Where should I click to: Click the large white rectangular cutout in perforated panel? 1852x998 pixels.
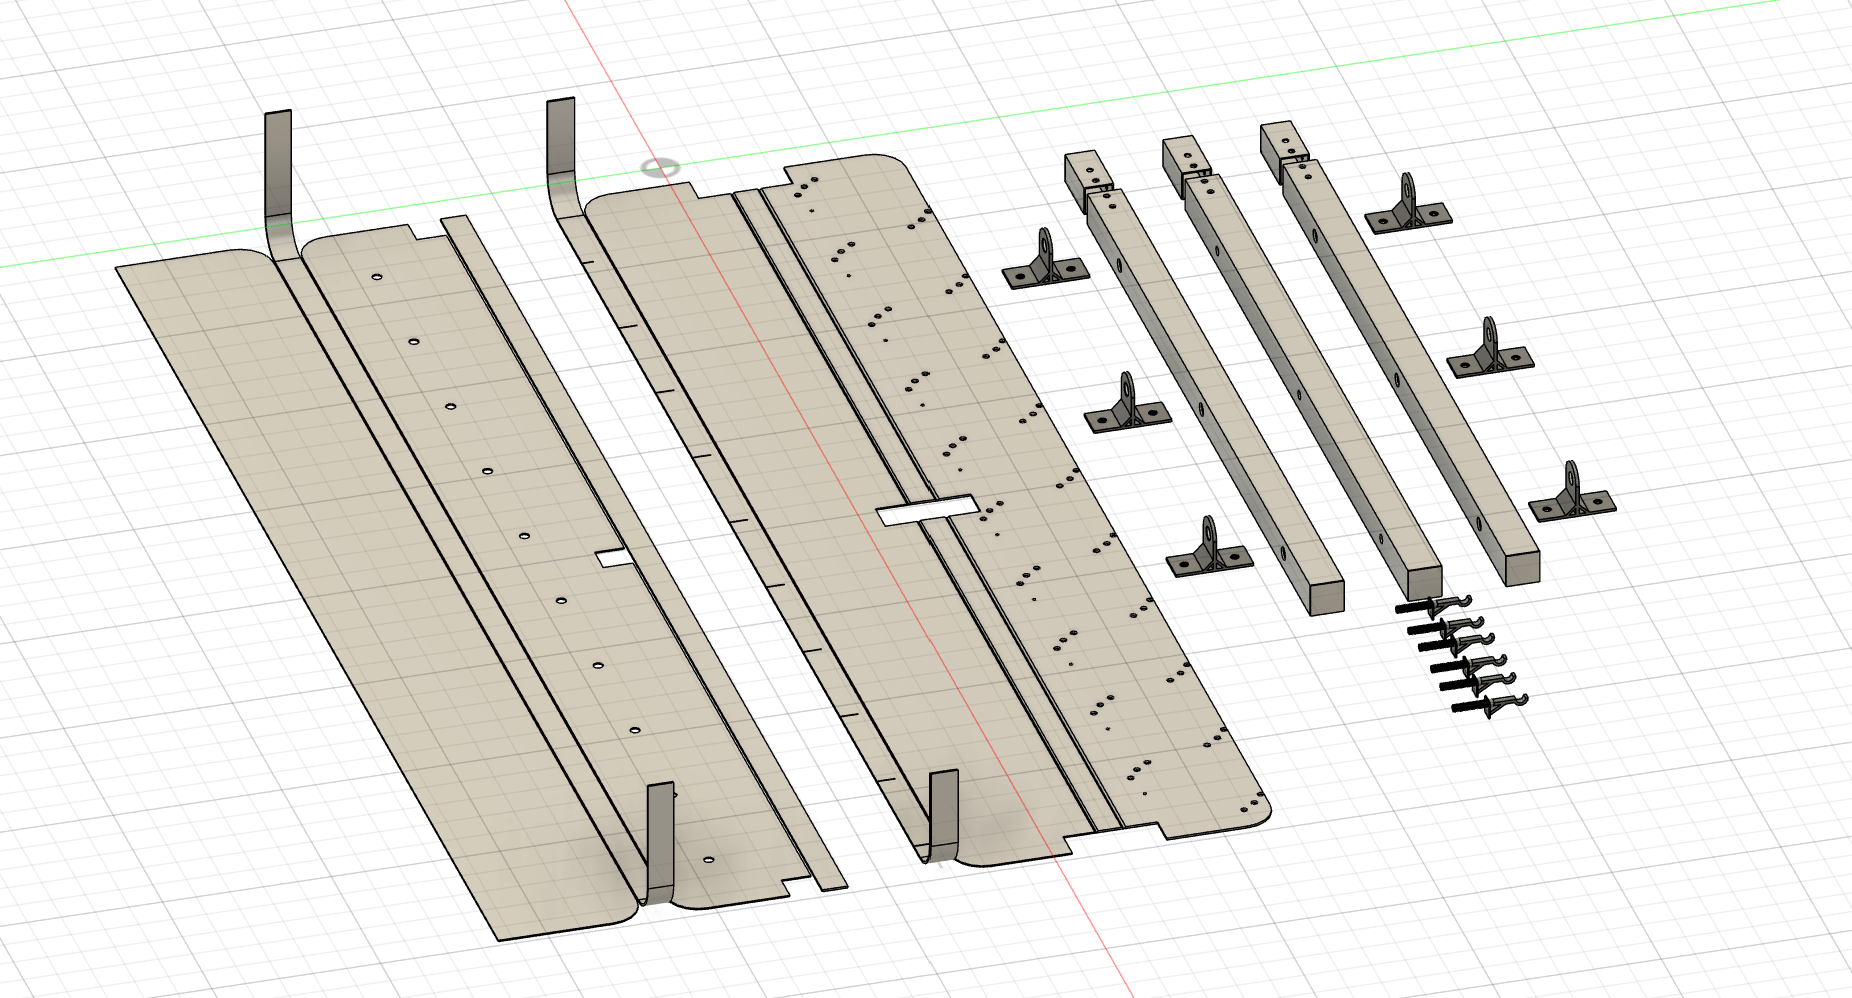click(x=927, y=510)
